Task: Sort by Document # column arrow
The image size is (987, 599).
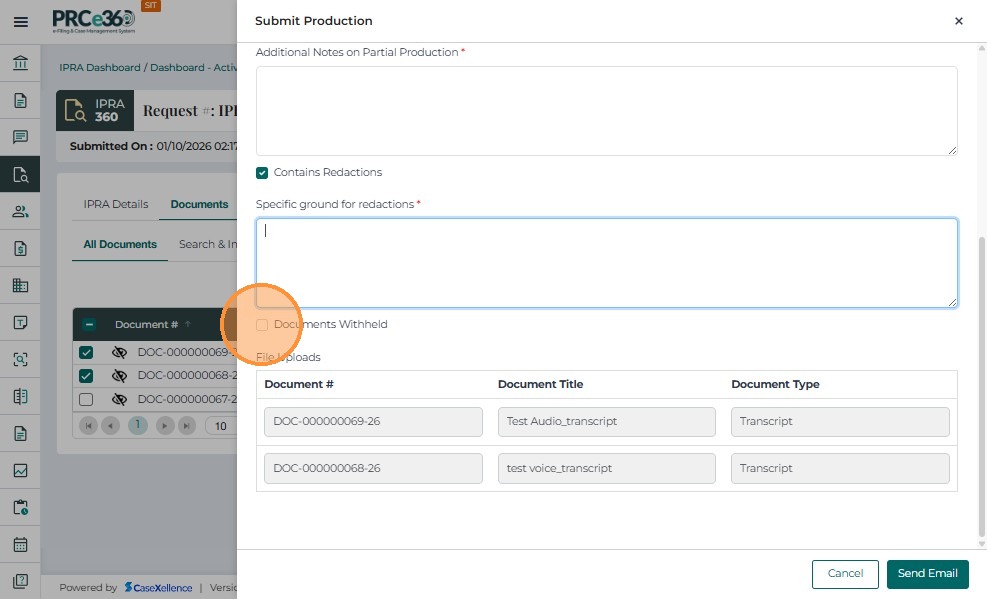Action: click(187, 324)
